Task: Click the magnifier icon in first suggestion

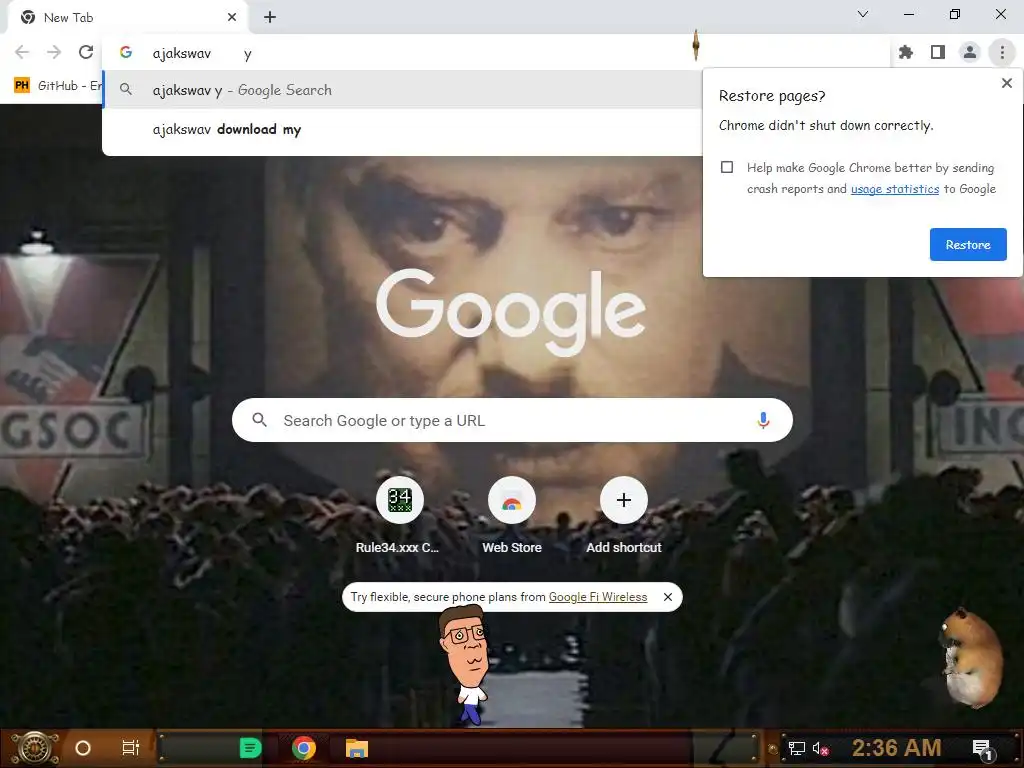Action: tap(126, 89)
